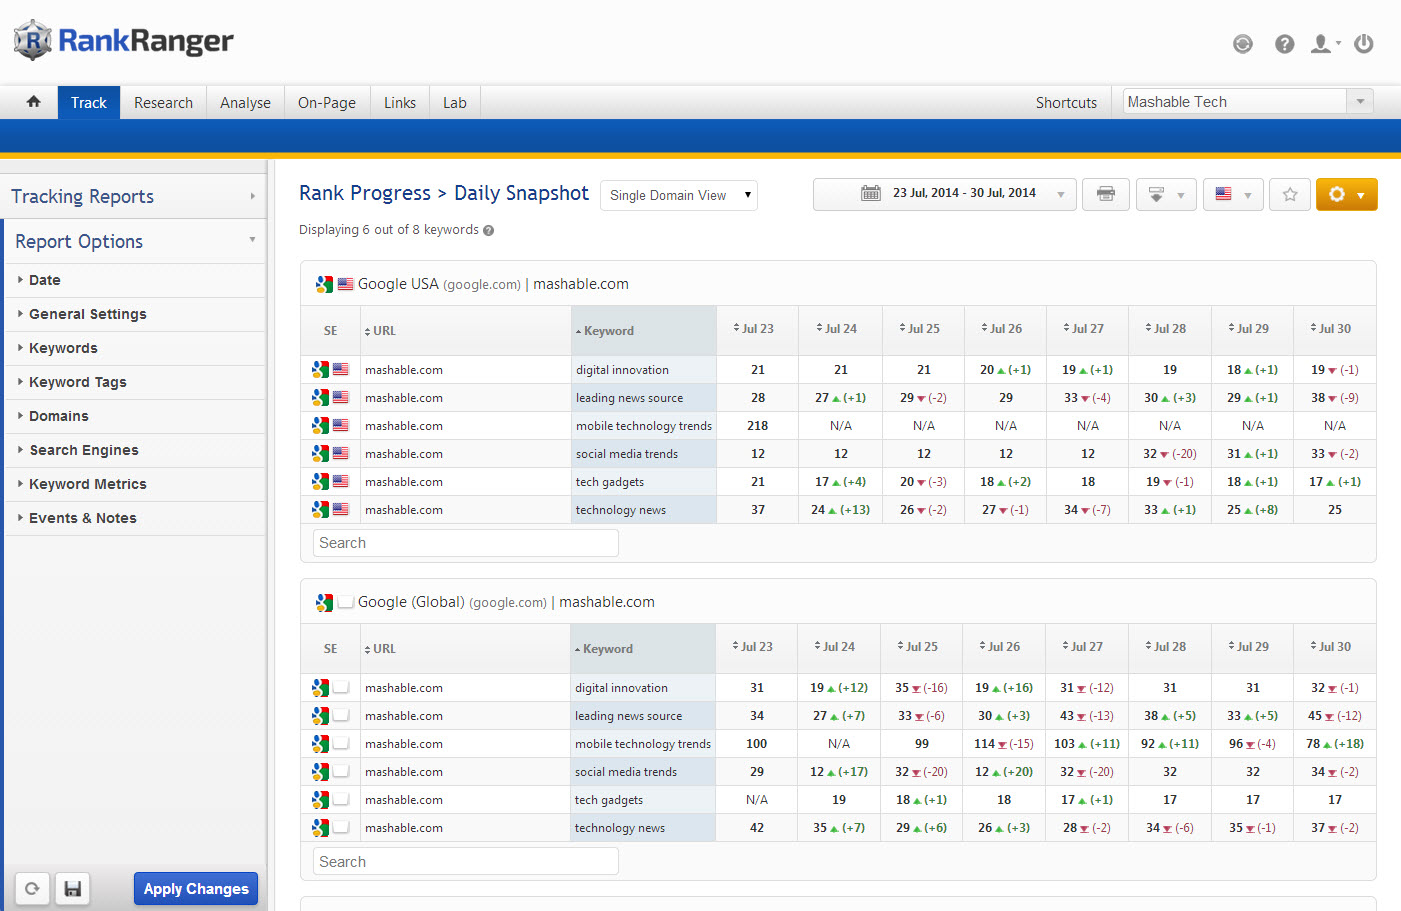
Task: Sort Google USA table by Keyword column
Action: [608, 331]
